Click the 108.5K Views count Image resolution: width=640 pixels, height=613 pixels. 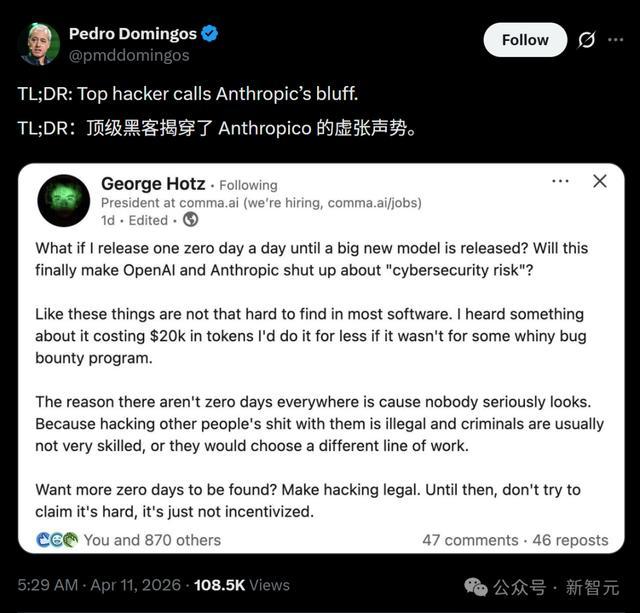click(x=242, y=585)
